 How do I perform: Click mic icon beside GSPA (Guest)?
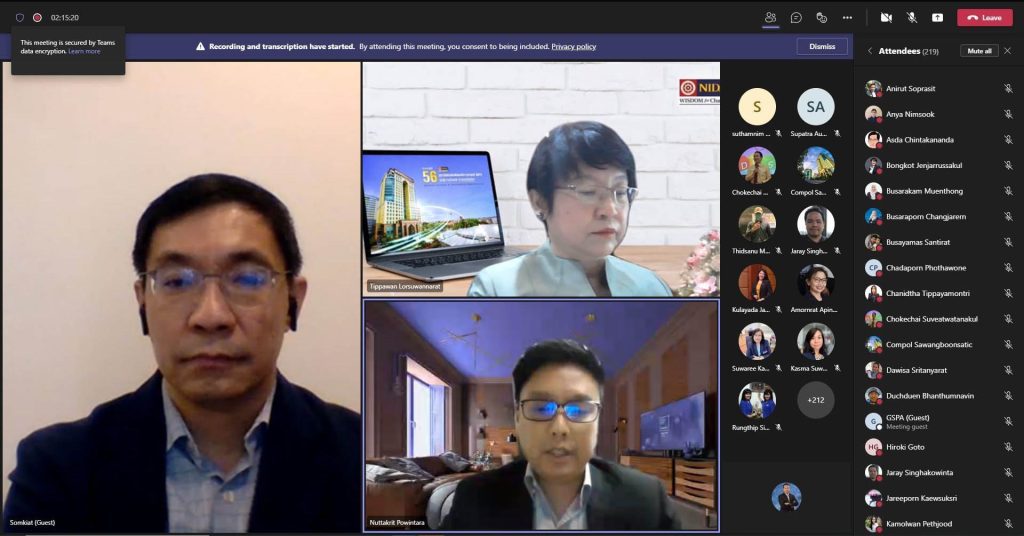pyautogui.click(x=1008, y=421)
